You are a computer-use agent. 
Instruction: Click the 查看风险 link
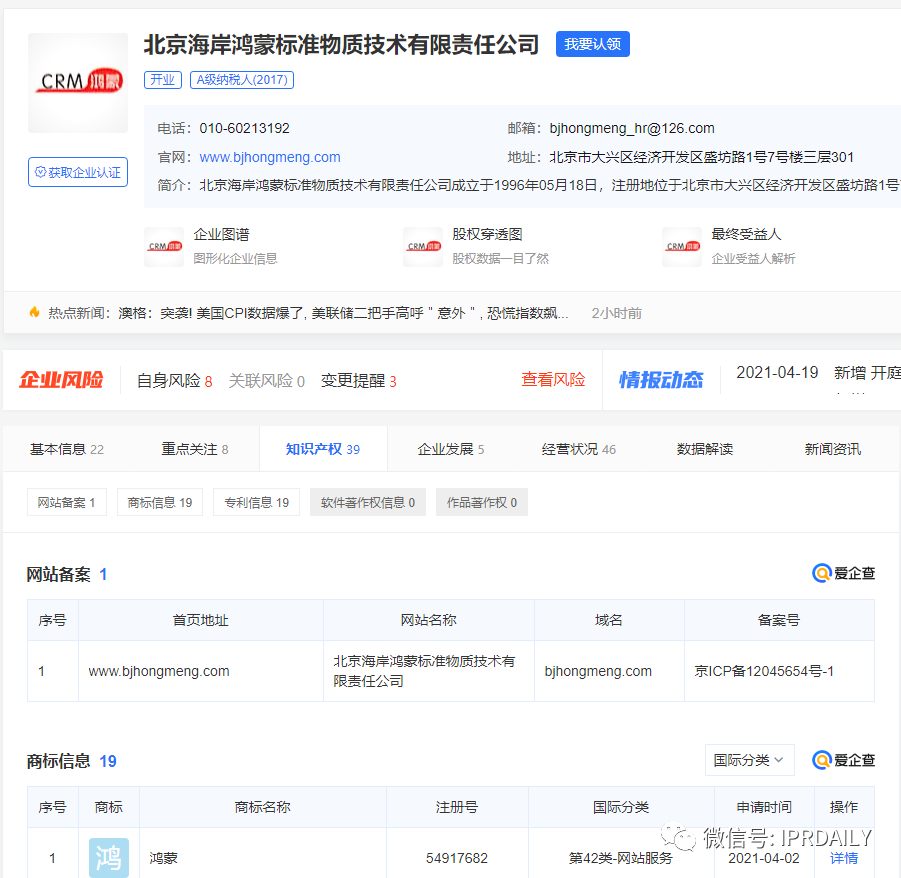tap(553, 379)
